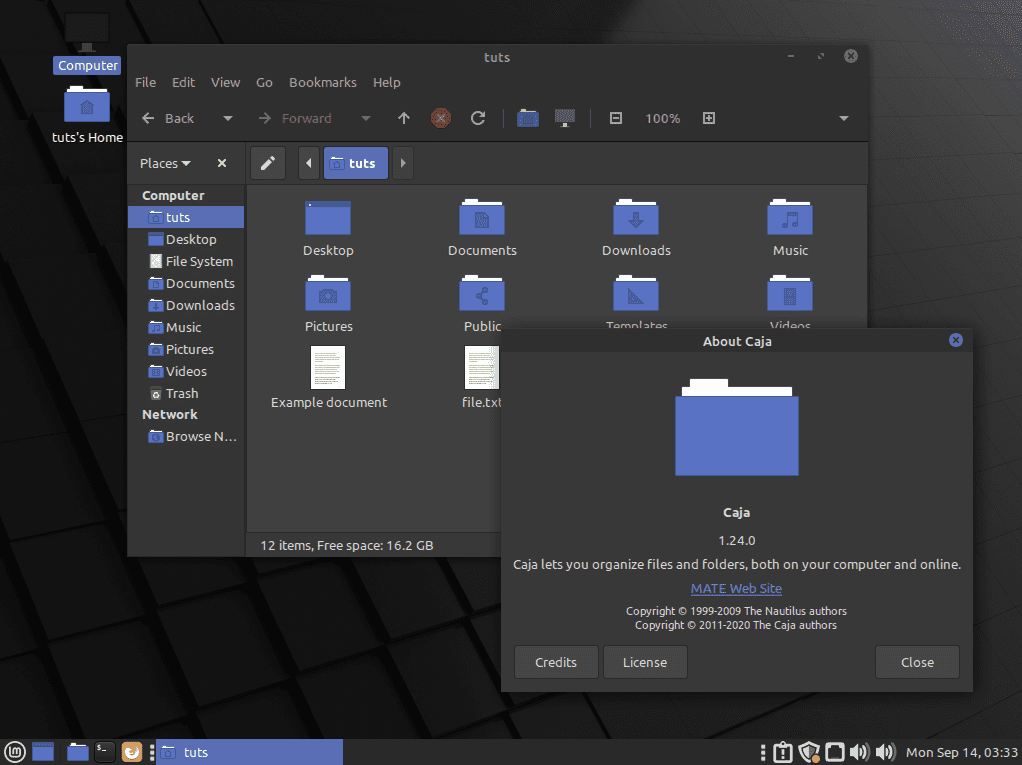Open the Trash from the sidebar

(180, 393)
